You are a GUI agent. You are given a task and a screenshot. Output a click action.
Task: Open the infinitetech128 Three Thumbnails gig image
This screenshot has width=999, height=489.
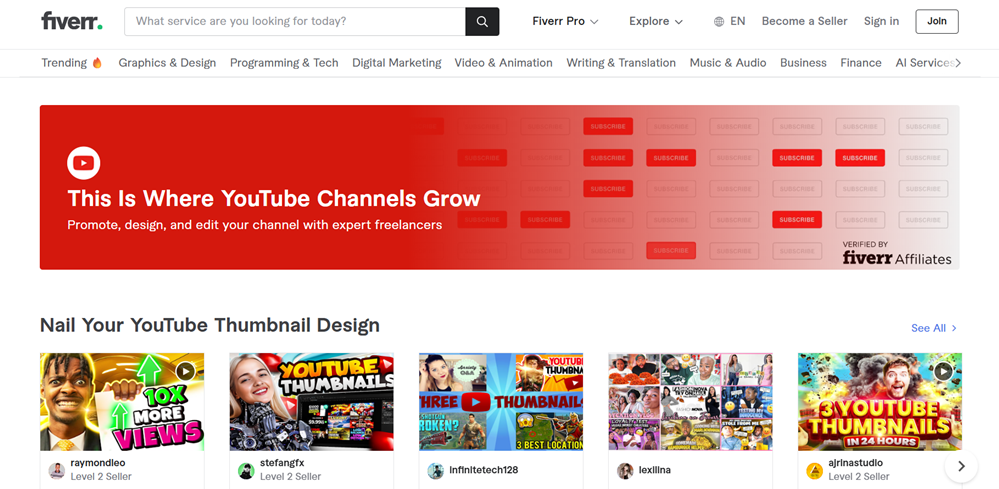point(501,402)
